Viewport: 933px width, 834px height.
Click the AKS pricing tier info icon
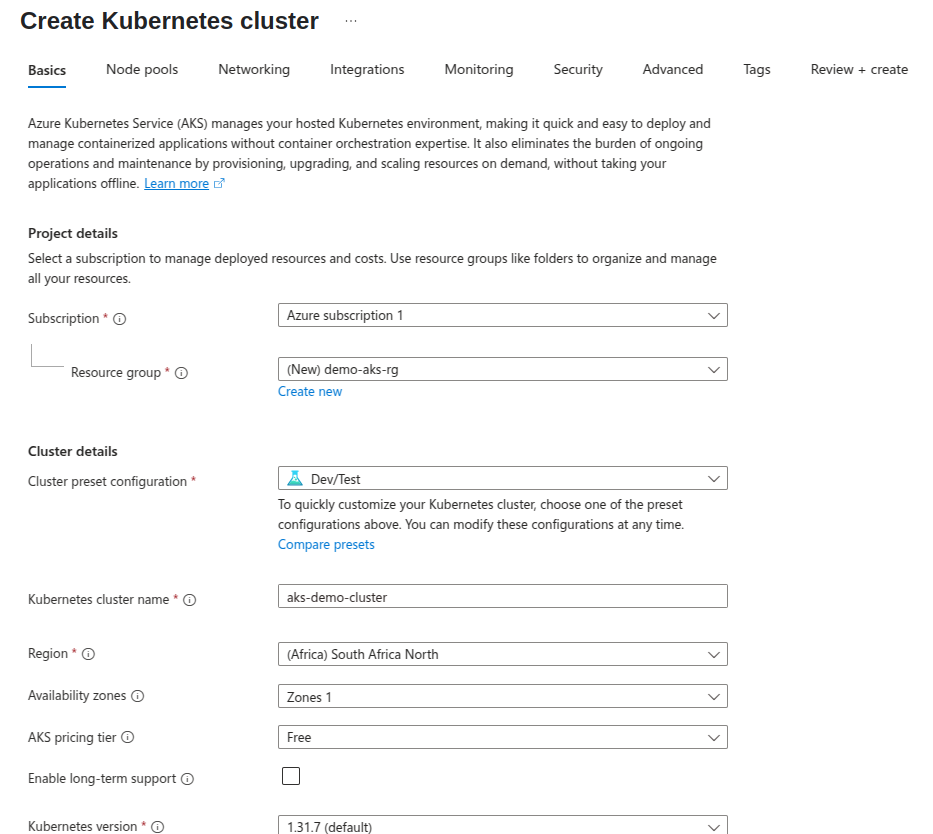[127, 738]
